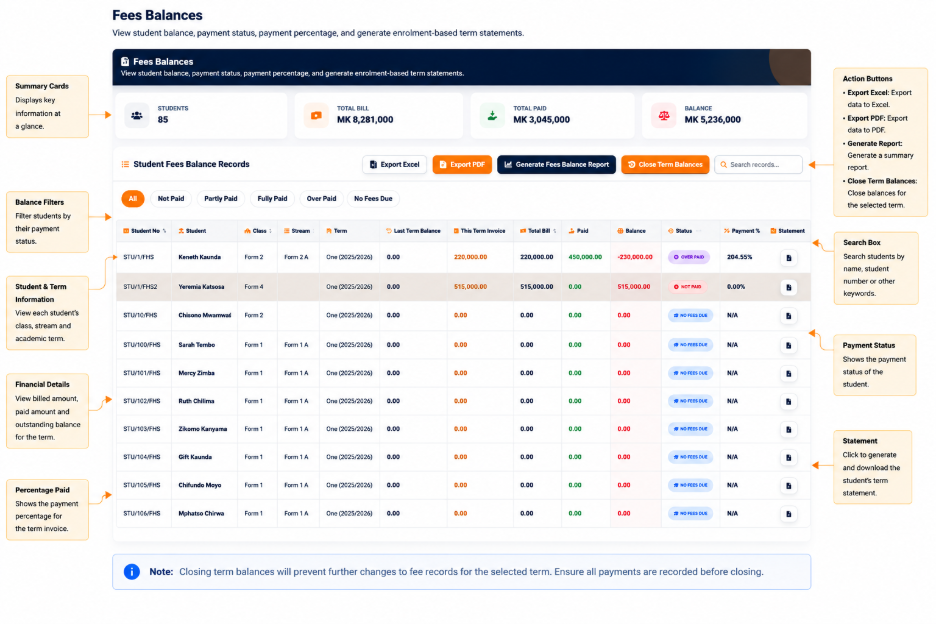Filter by Fully Paid students
Screen dimensions: 936x624
(272, 198)
